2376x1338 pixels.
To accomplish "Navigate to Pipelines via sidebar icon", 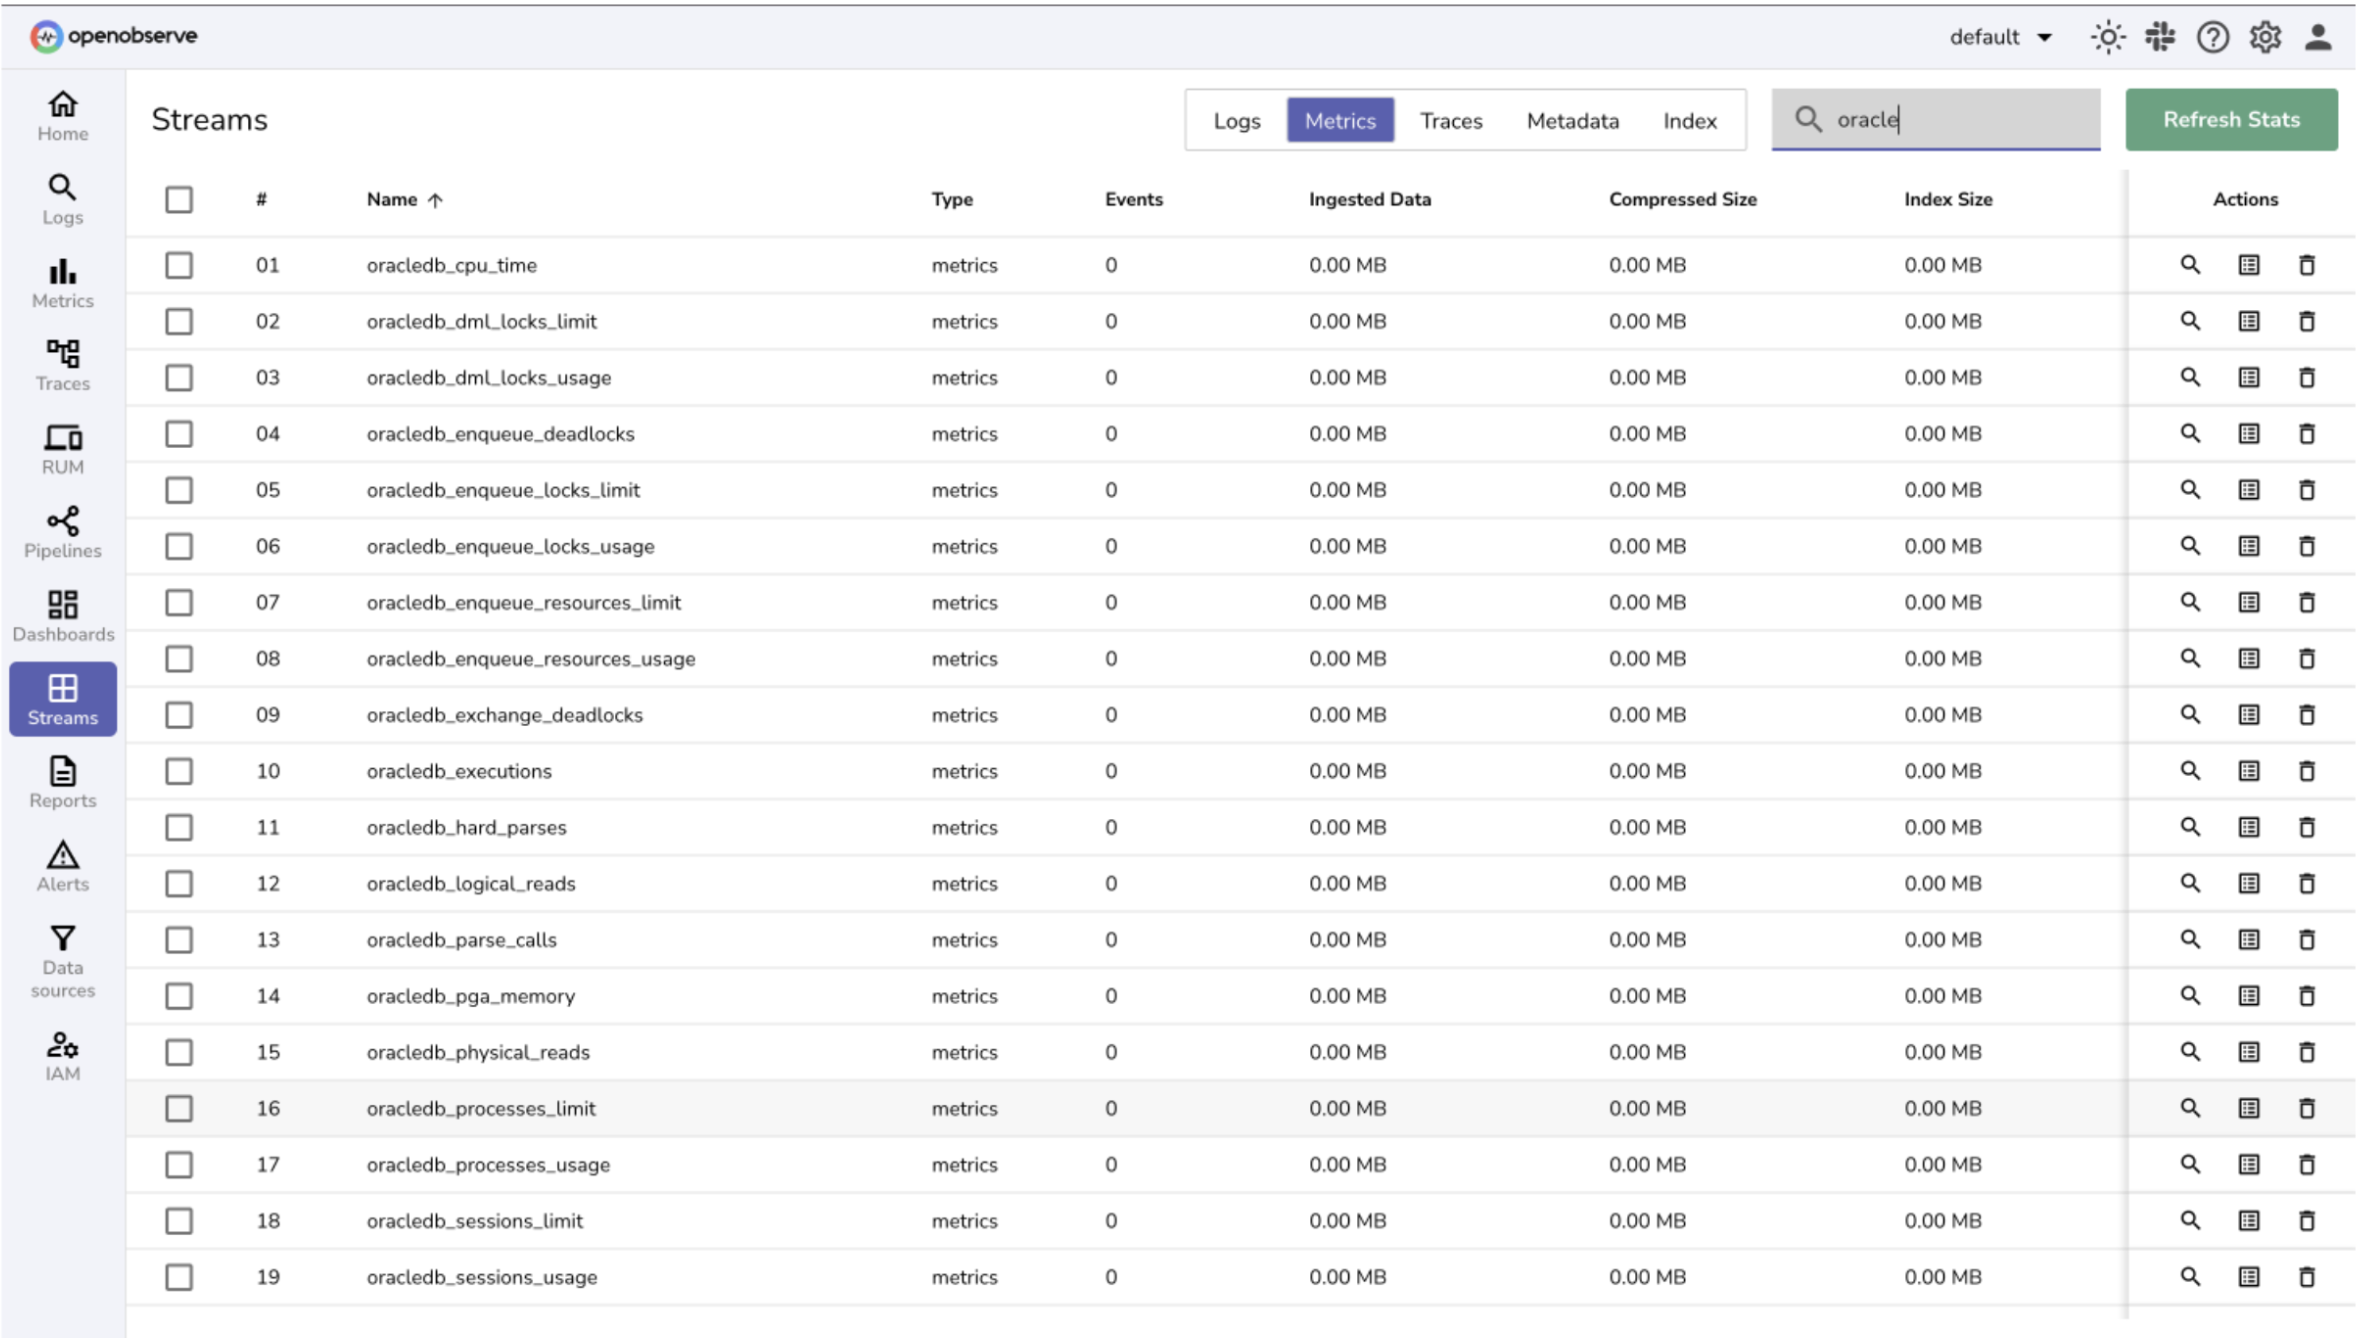I will 62,531.
